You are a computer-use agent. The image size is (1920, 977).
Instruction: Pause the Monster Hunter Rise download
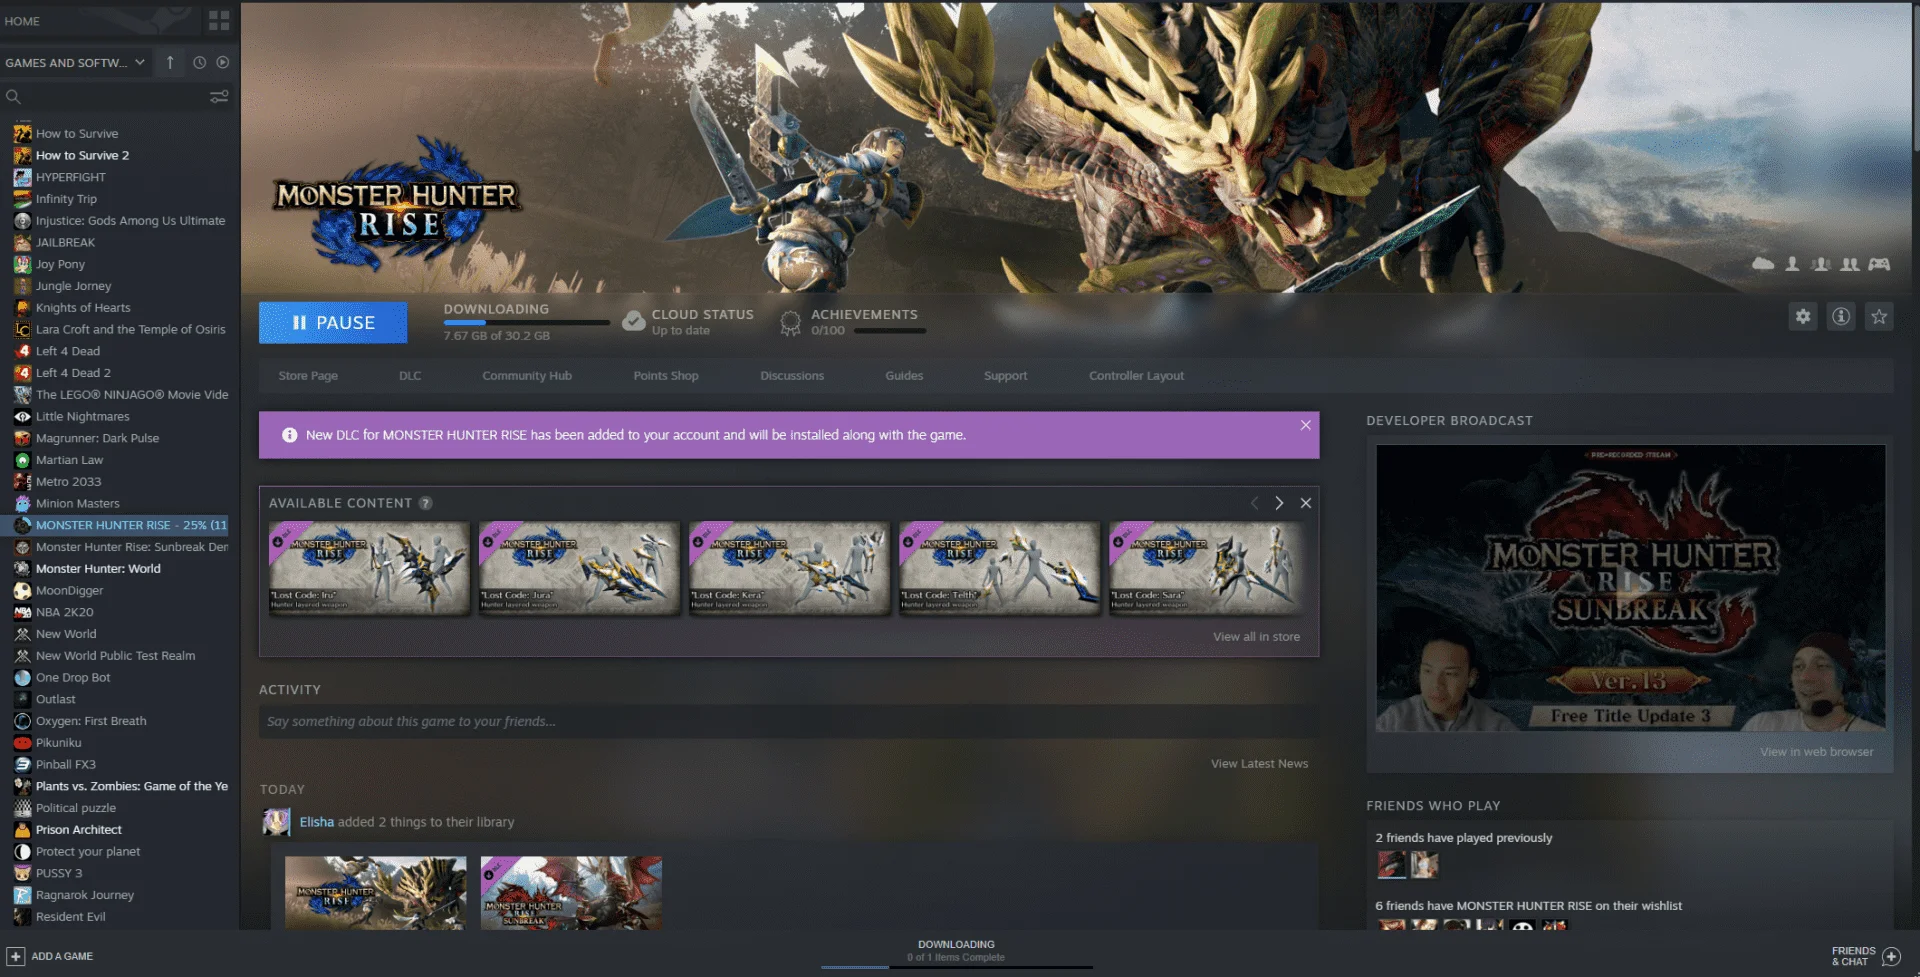point(333,323)
